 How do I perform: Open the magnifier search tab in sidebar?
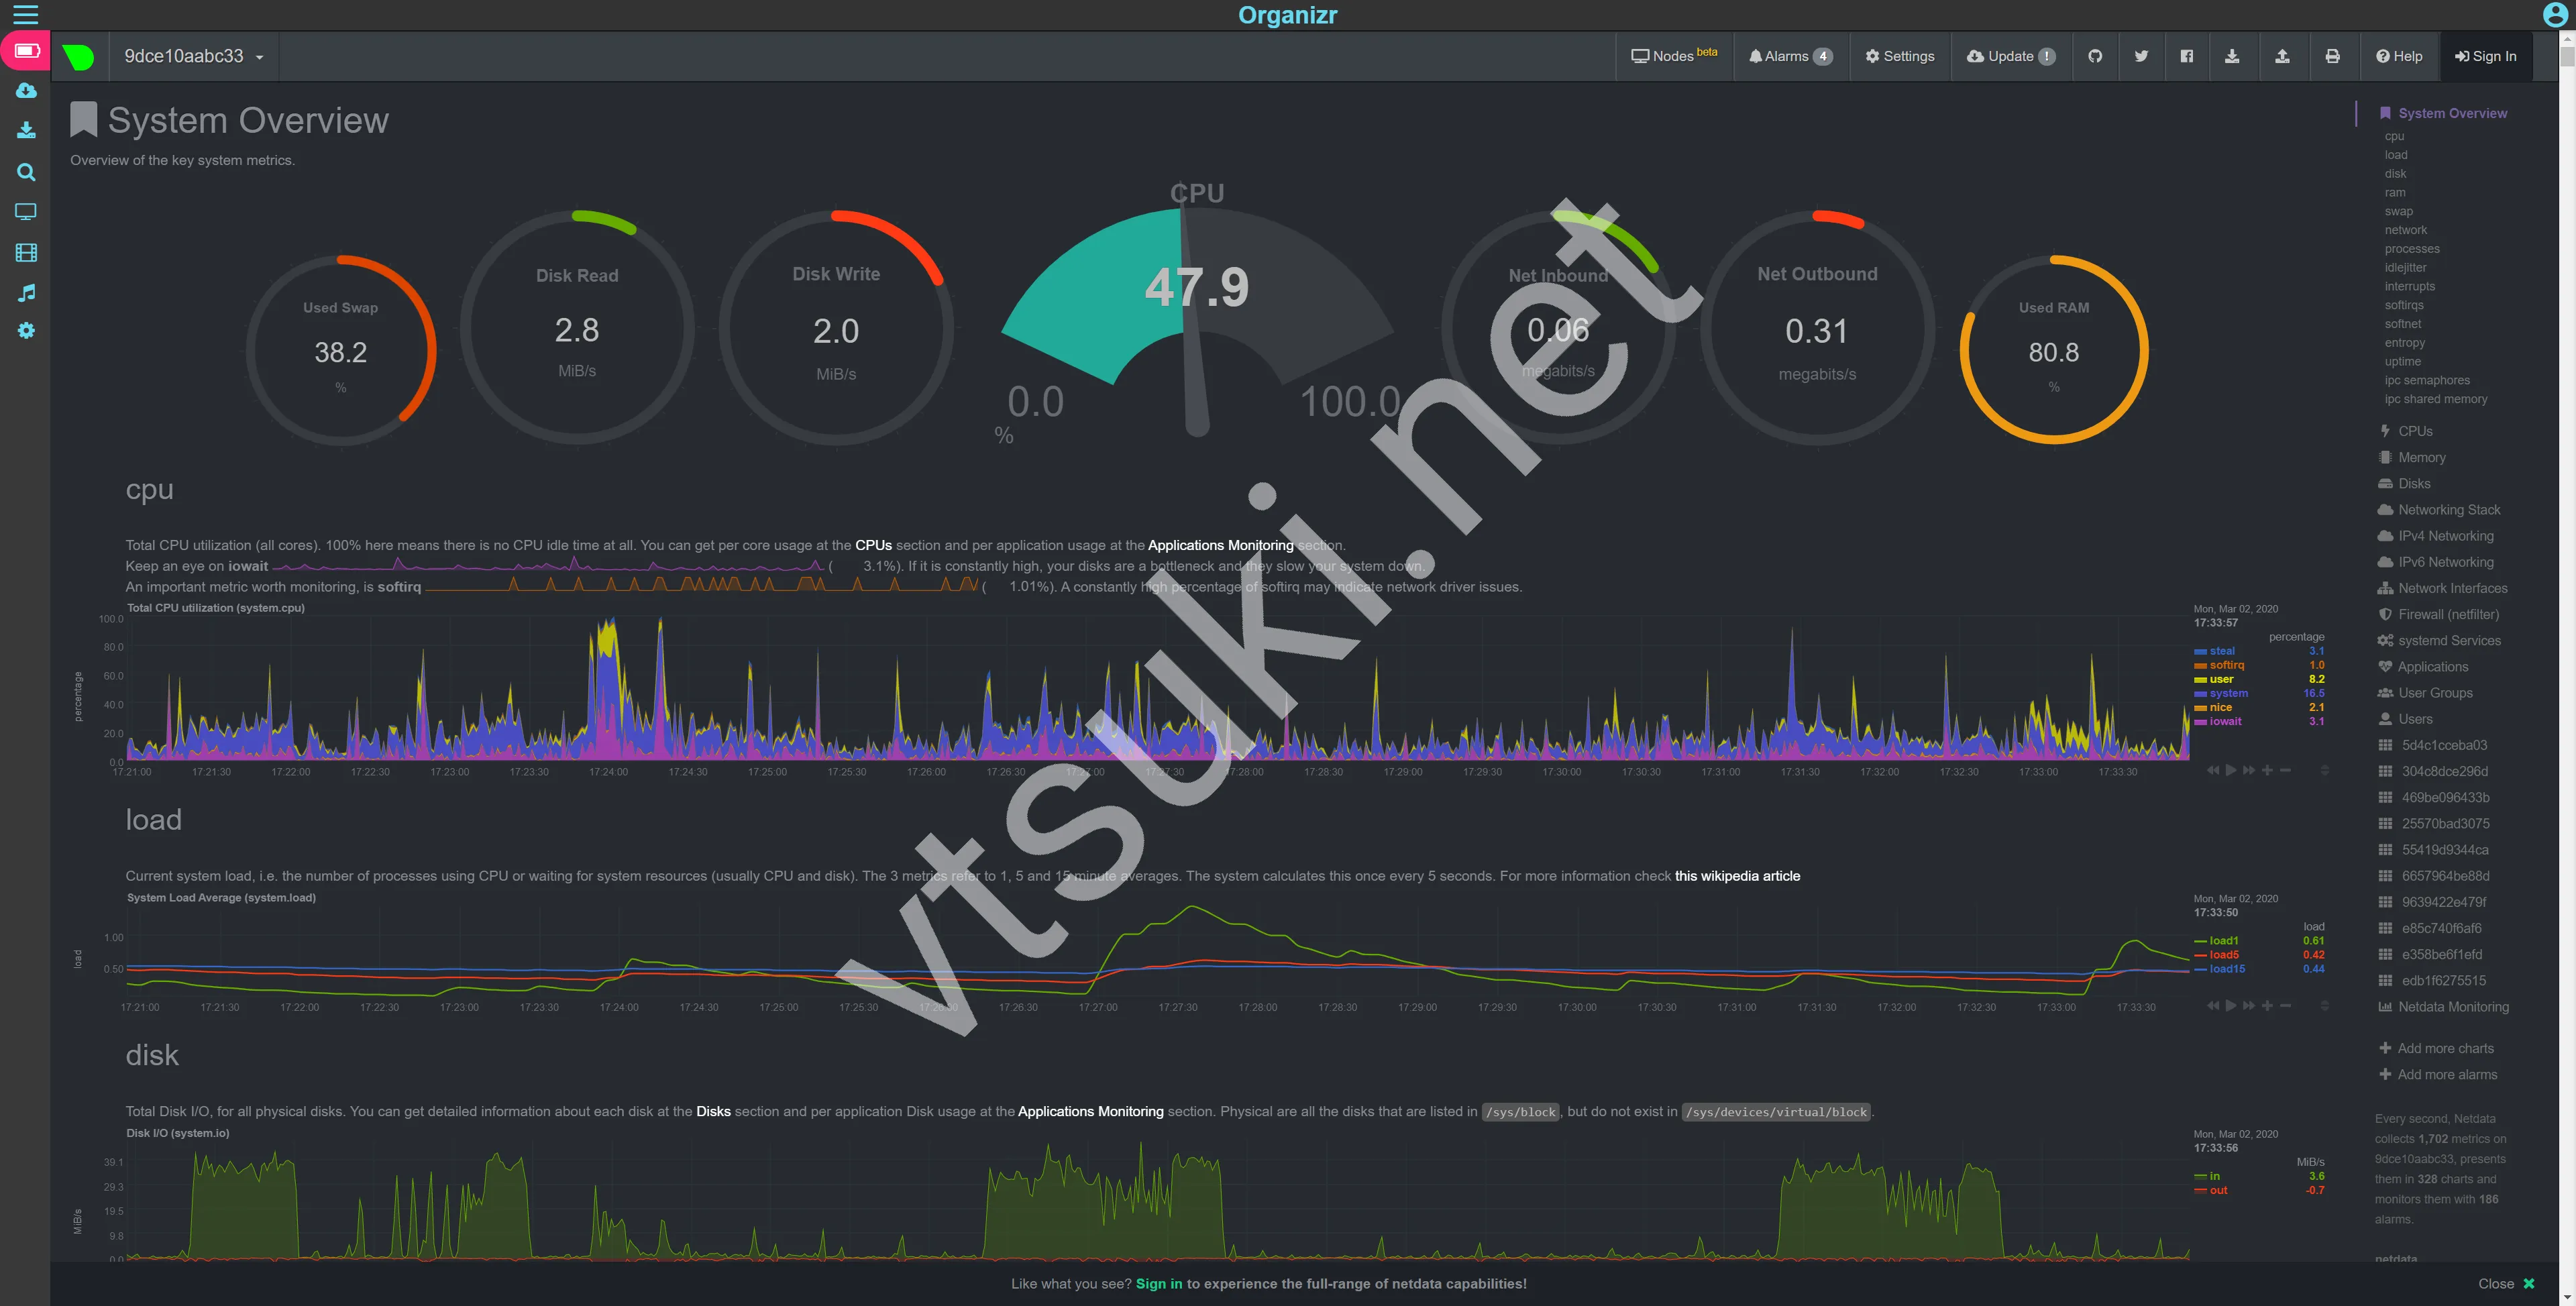(26, 172)
